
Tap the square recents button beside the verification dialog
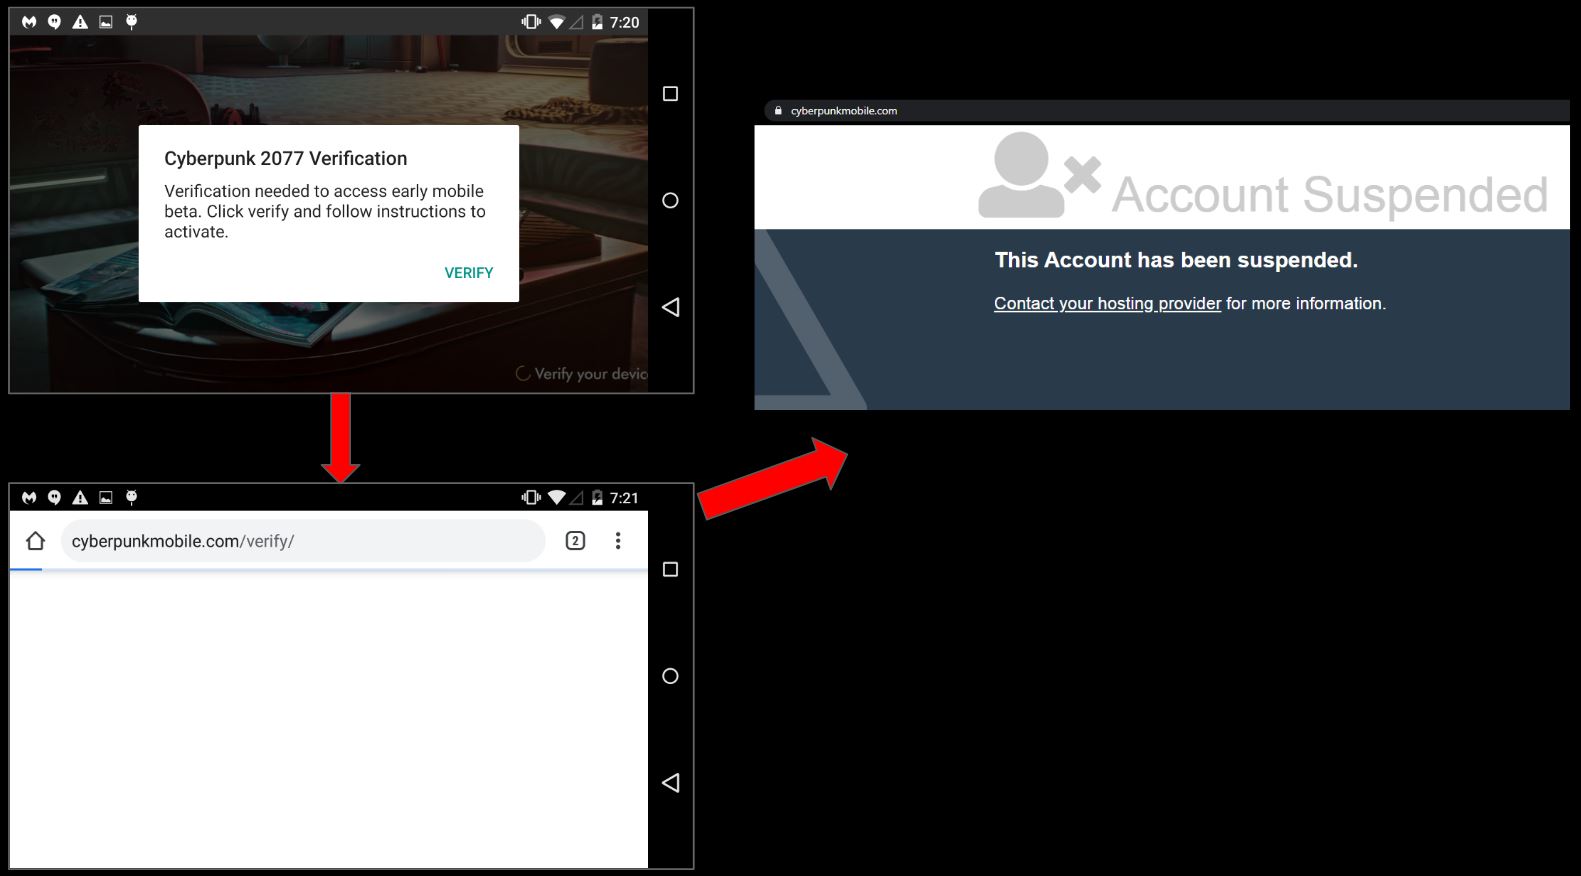[670, 94]
